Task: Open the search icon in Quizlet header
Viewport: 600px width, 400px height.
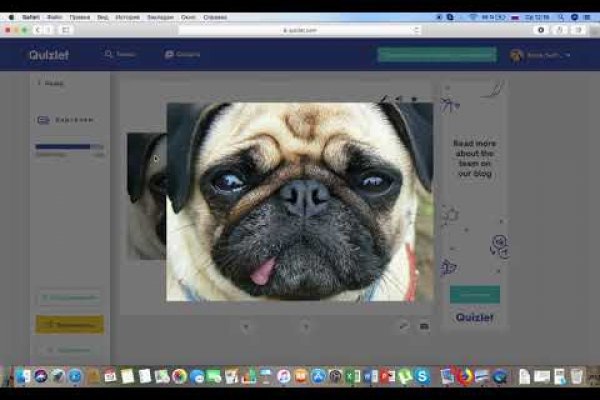Action: coord(109,54)
